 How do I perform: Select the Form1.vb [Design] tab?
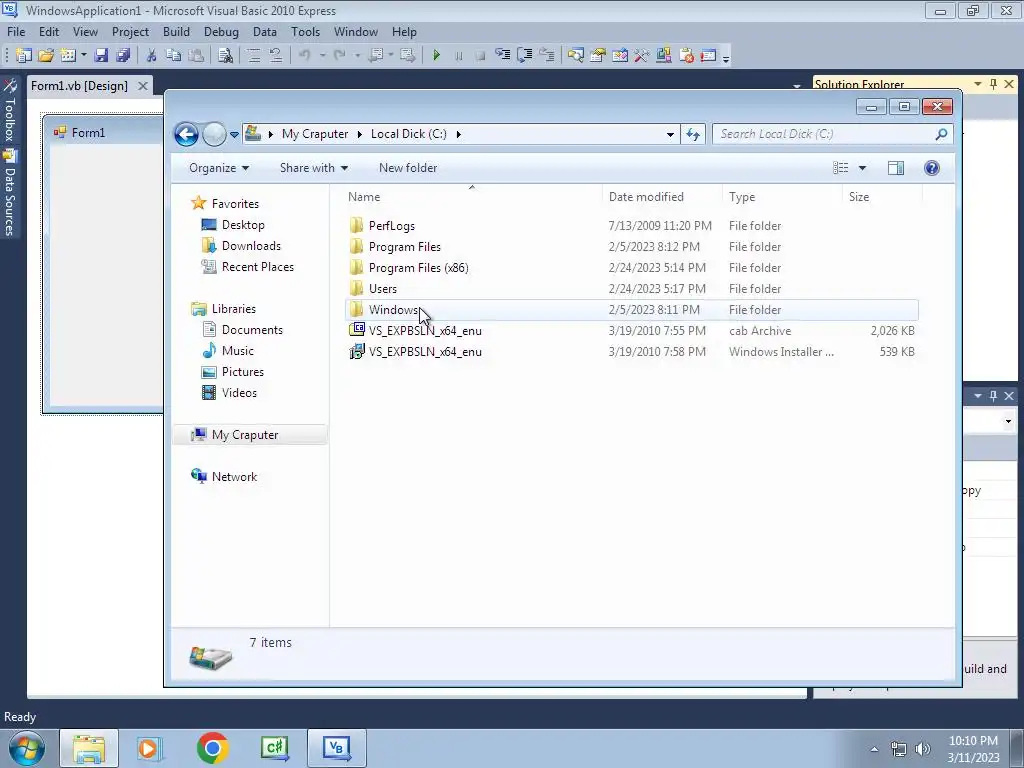(80, 86)
